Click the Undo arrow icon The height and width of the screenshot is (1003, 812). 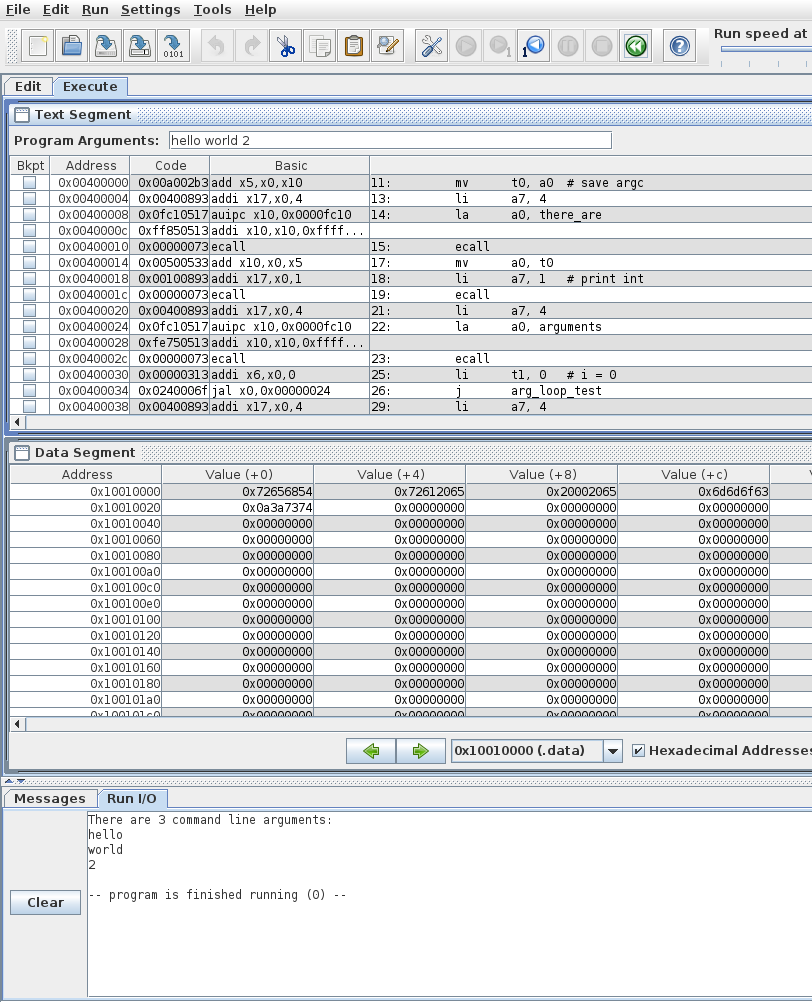tap(218, 46)
